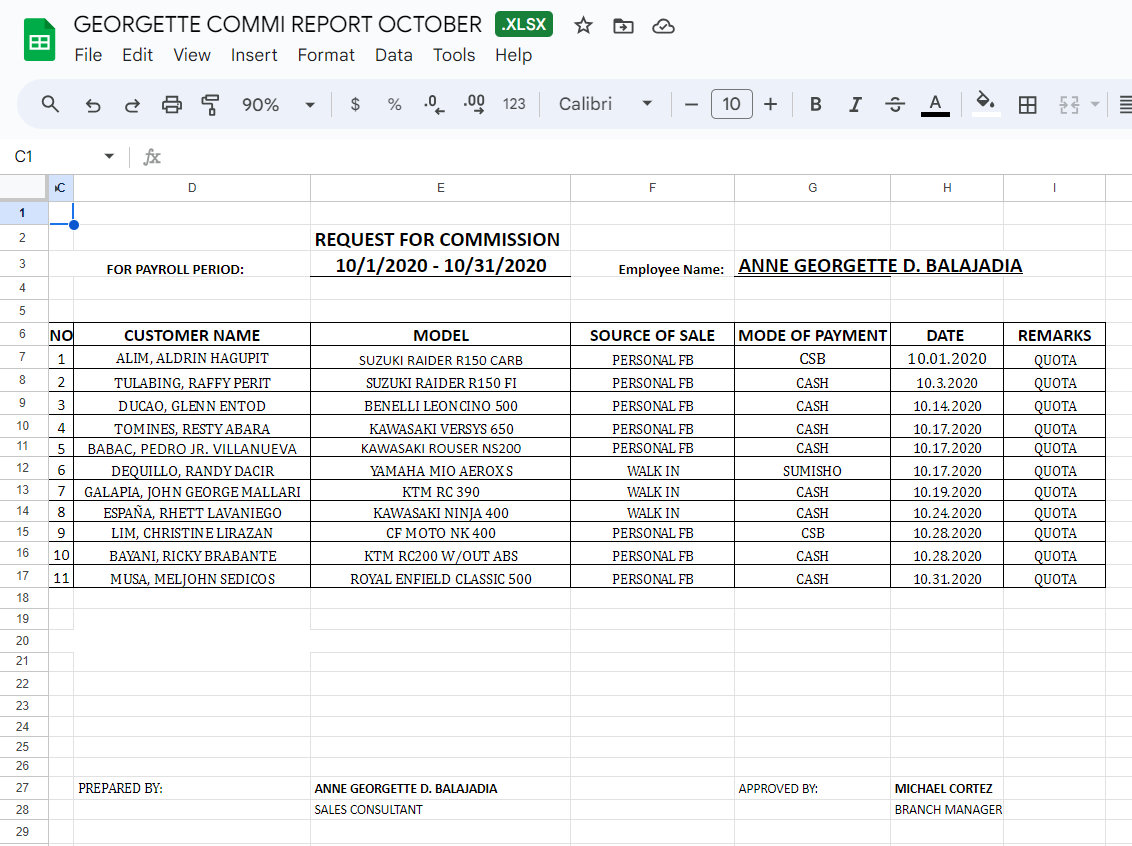
Task: Select the MODE OF PAYMENT header cell
Action: (812, 335)
